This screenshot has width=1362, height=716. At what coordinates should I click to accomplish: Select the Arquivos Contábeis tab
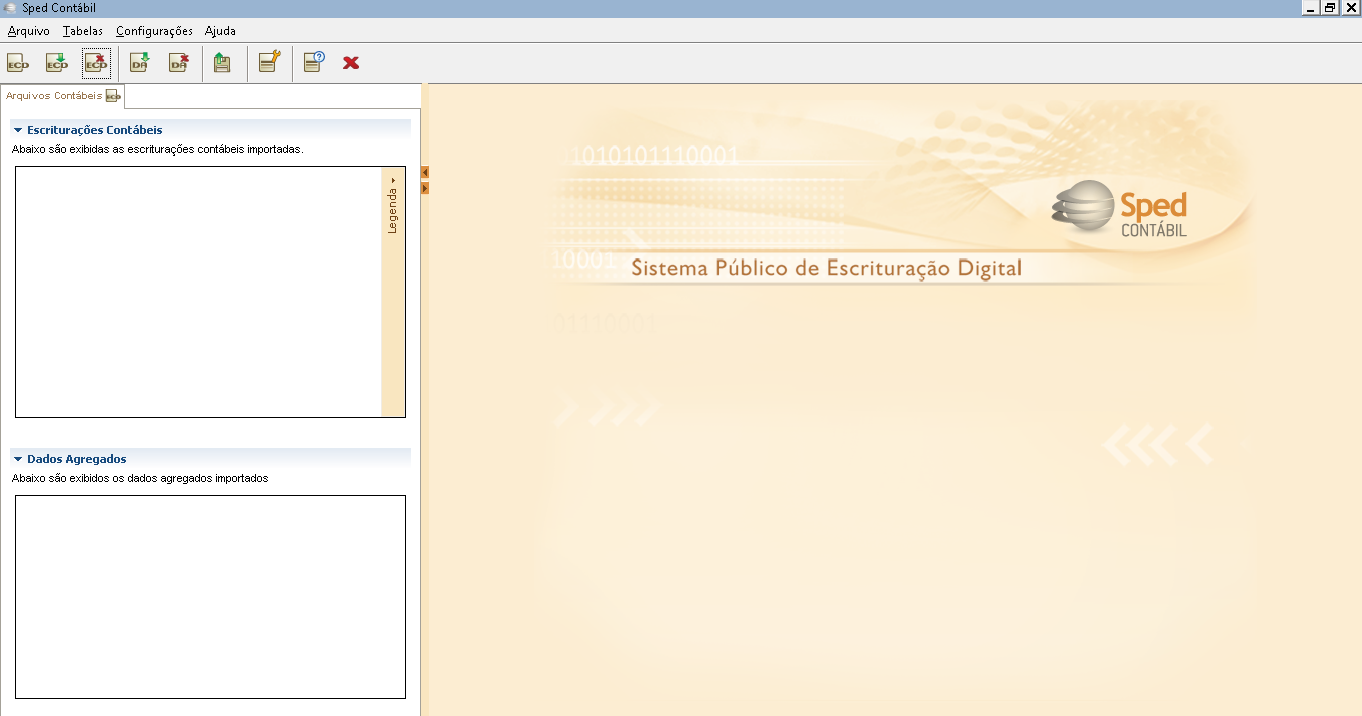point(62,96)
